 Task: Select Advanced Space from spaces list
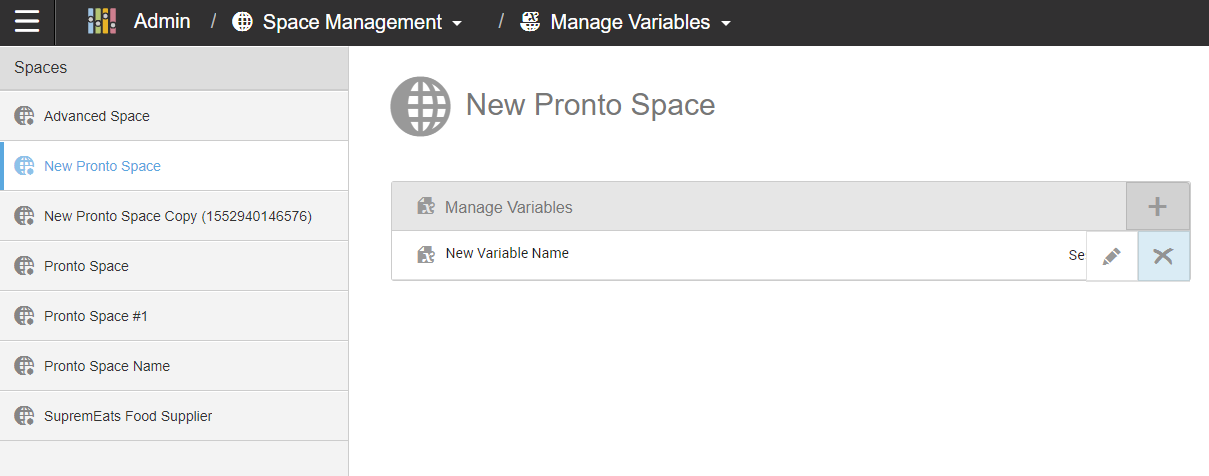pyautogui.click(x=97, y=116)
